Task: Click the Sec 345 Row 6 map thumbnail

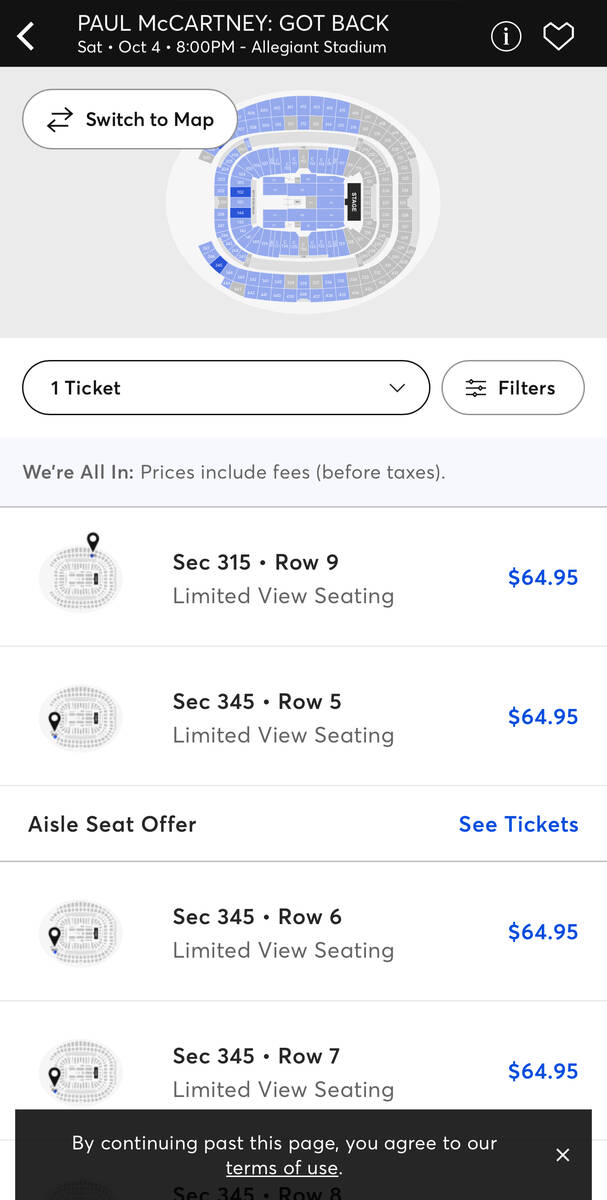Action: coord(81,932)
